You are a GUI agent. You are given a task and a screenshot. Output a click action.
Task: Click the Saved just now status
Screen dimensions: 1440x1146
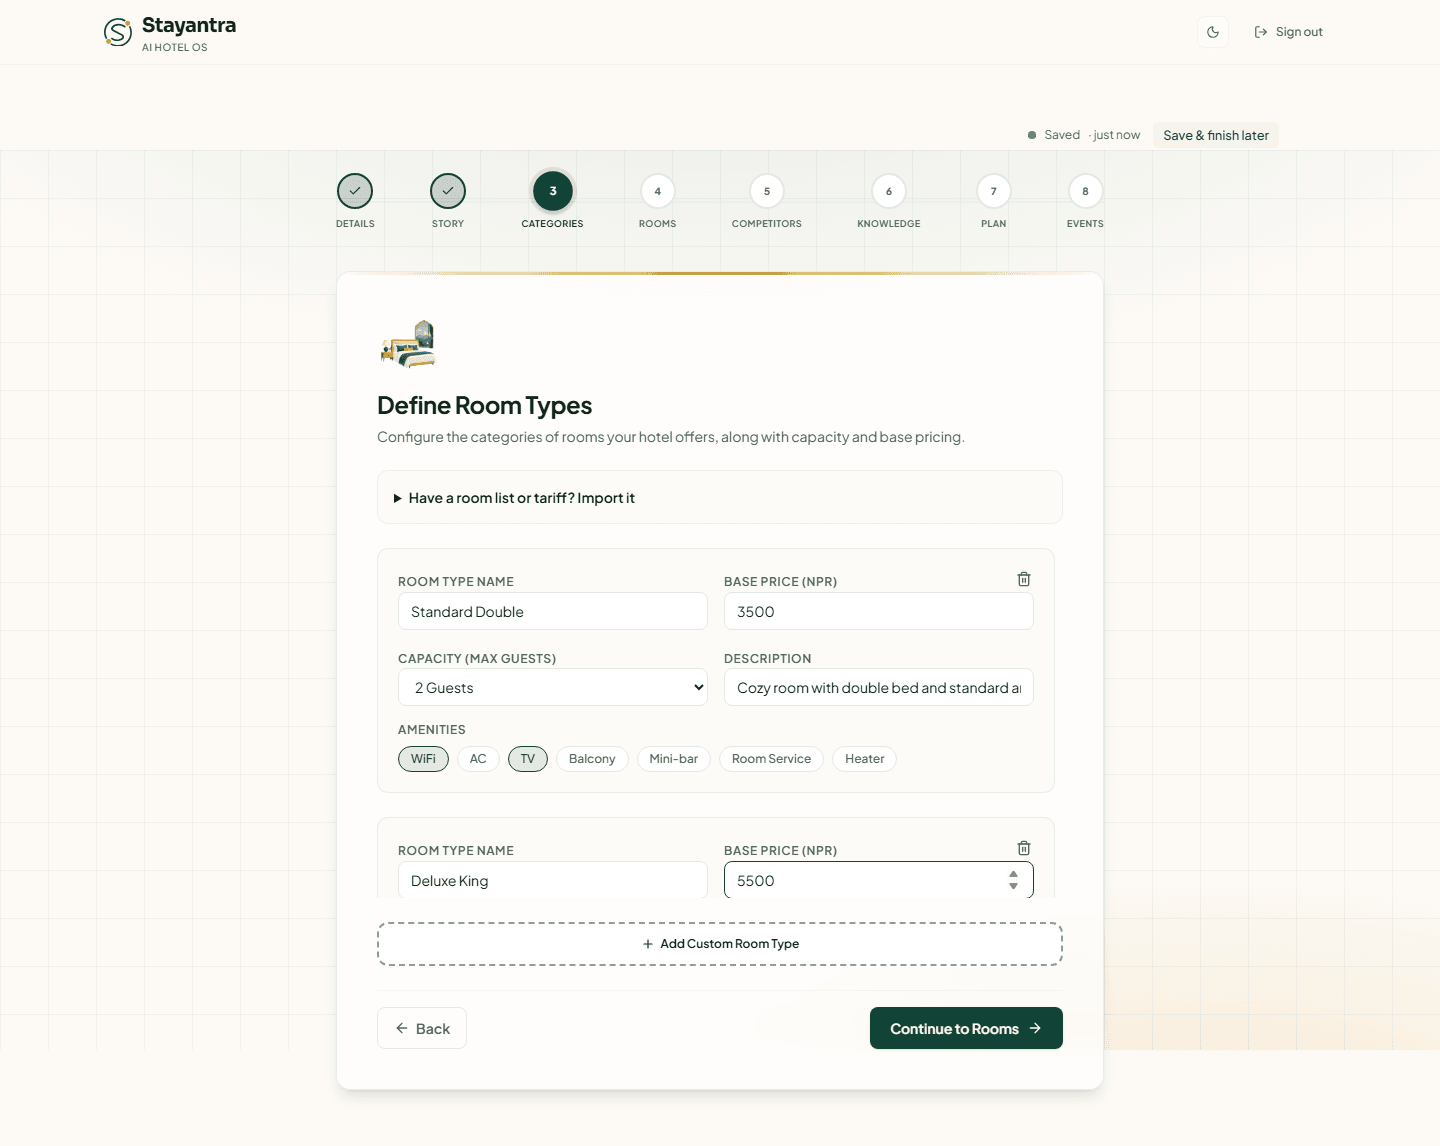tap(1084, 135)
